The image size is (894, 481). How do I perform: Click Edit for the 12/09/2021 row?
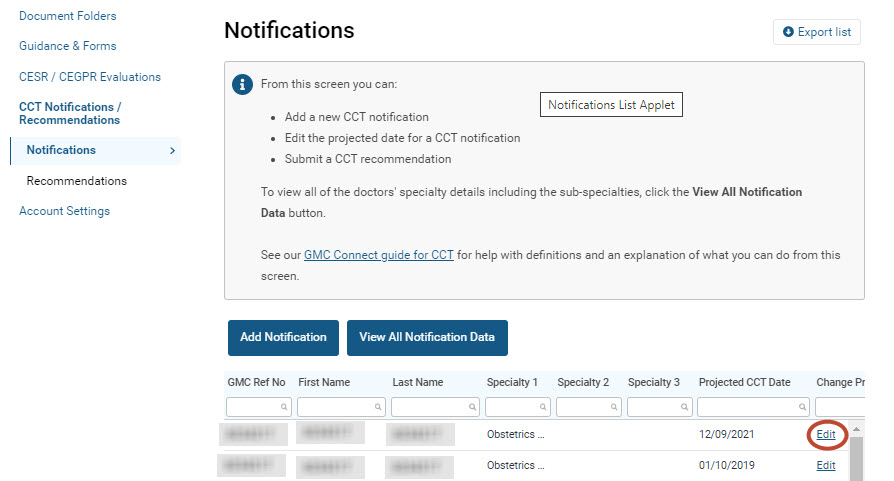click(826, 435)
